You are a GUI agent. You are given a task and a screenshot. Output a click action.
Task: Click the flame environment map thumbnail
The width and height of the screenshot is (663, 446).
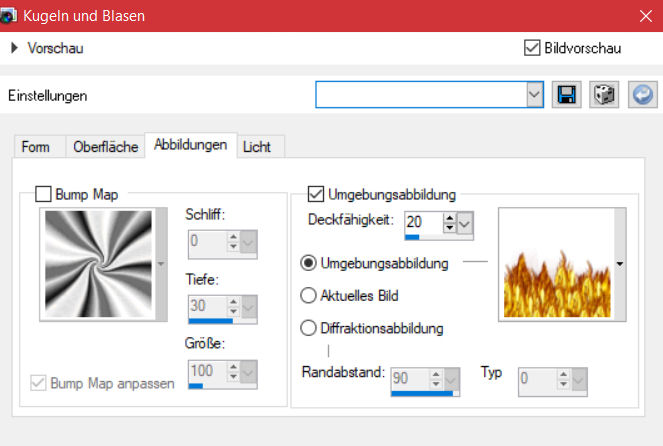[557, 264]
